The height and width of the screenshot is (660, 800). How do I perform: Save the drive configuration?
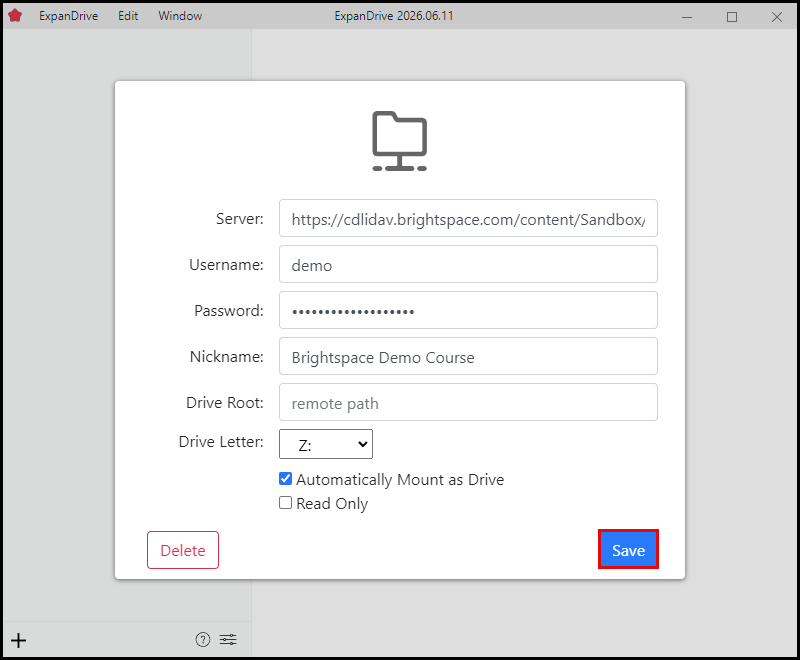tap(628, 549)
